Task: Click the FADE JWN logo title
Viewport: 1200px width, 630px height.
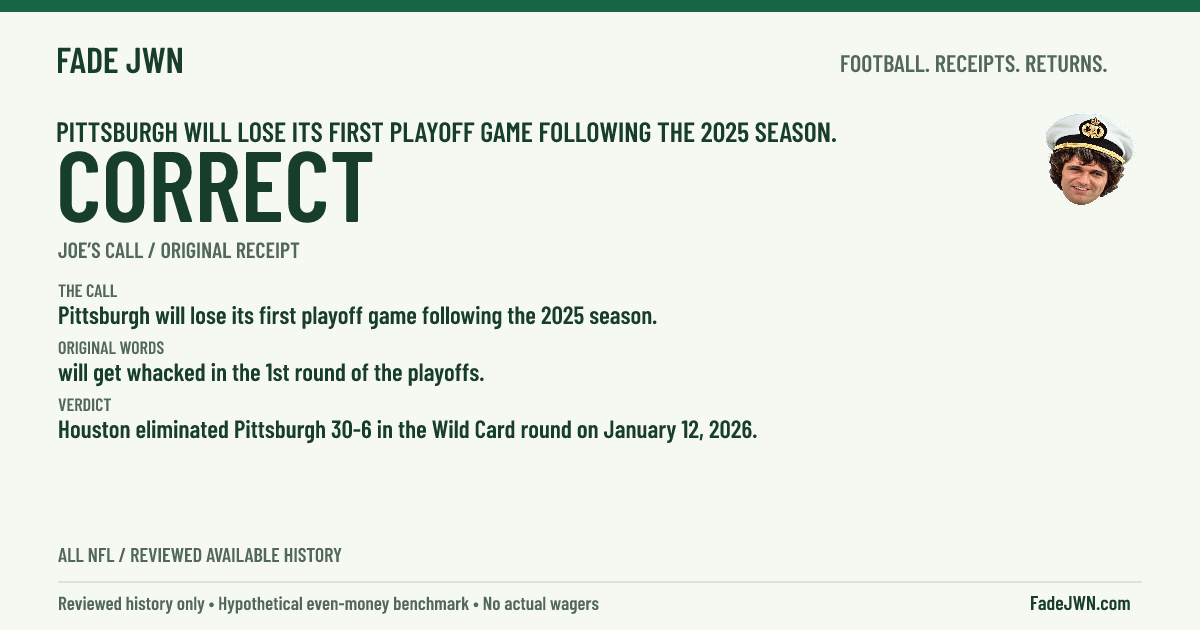Action: (x=120, y=61)
